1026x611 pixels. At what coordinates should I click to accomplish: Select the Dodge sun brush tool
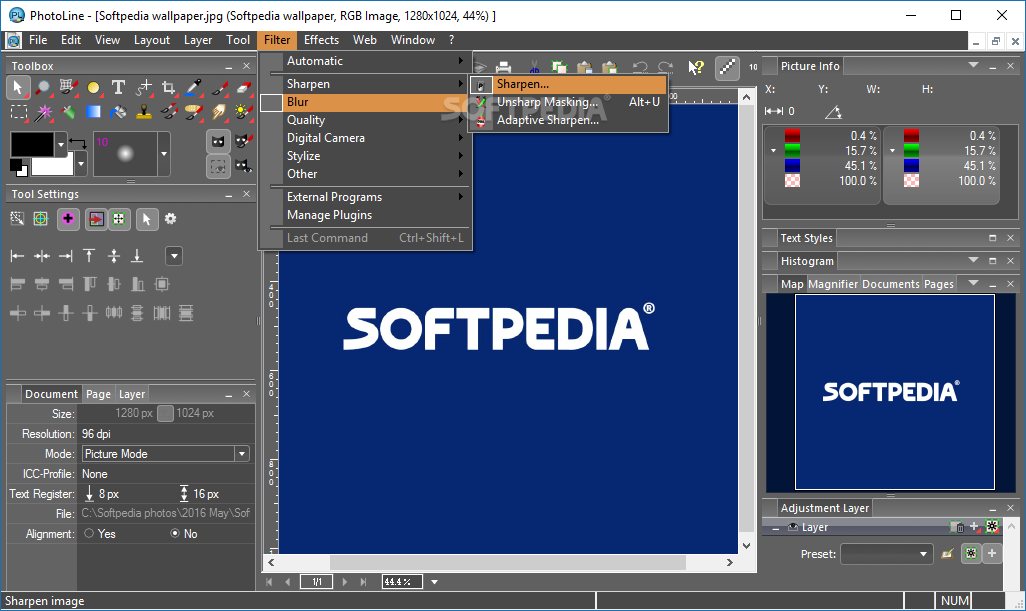[x=243, y=113]
